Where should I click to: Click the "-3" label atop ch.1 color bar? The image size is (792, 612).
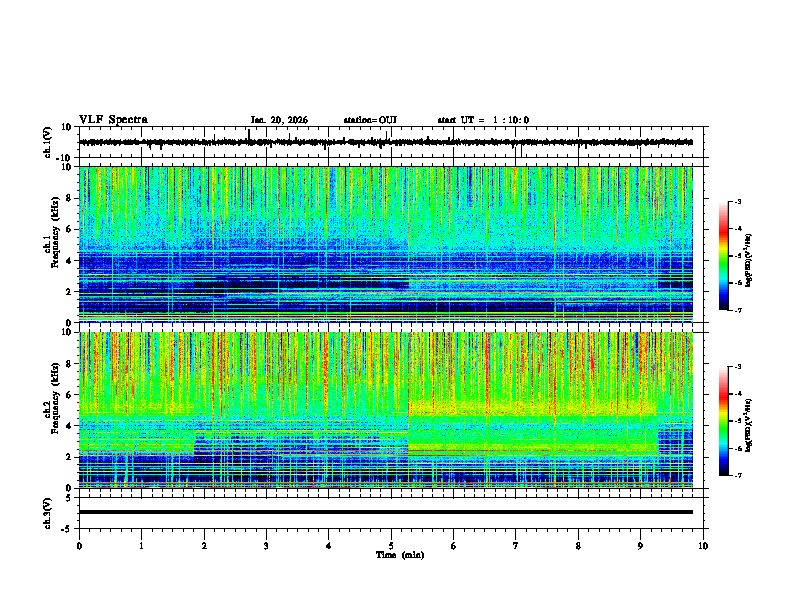tap(737, 201)
